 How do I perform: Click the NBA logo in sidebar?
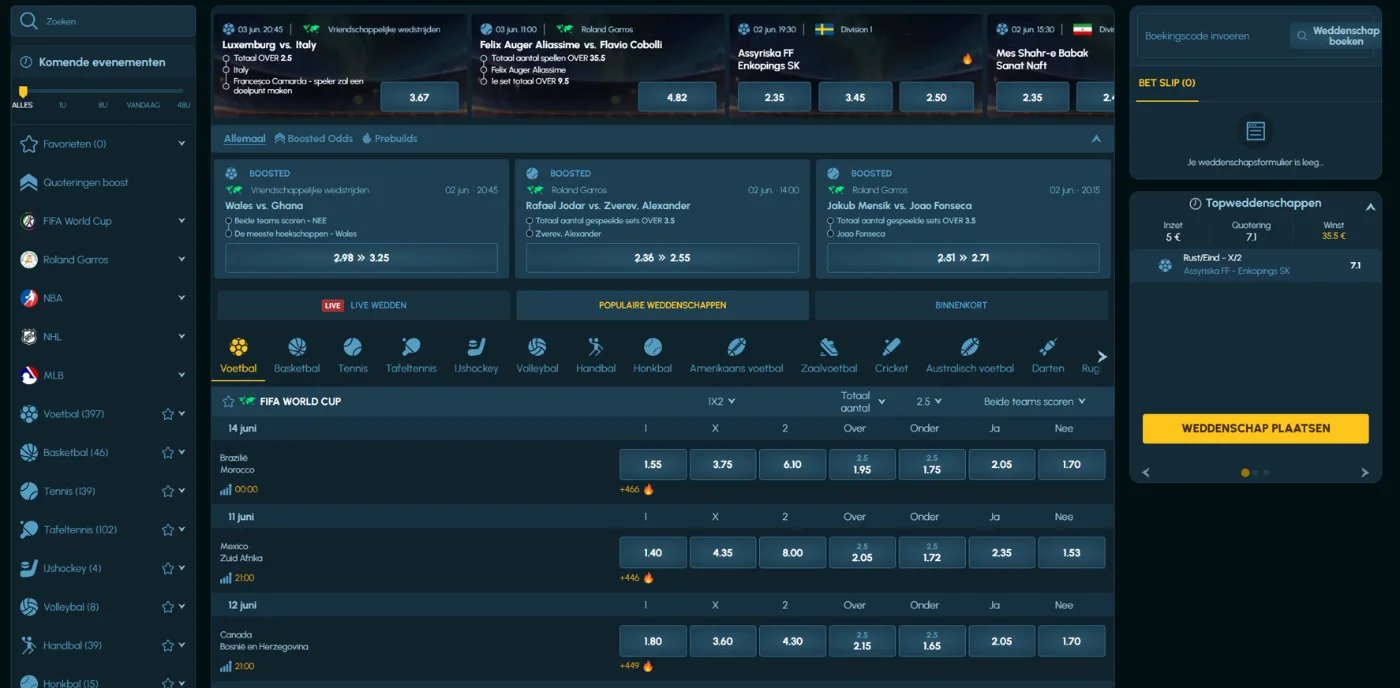click(x=29, y=298)
